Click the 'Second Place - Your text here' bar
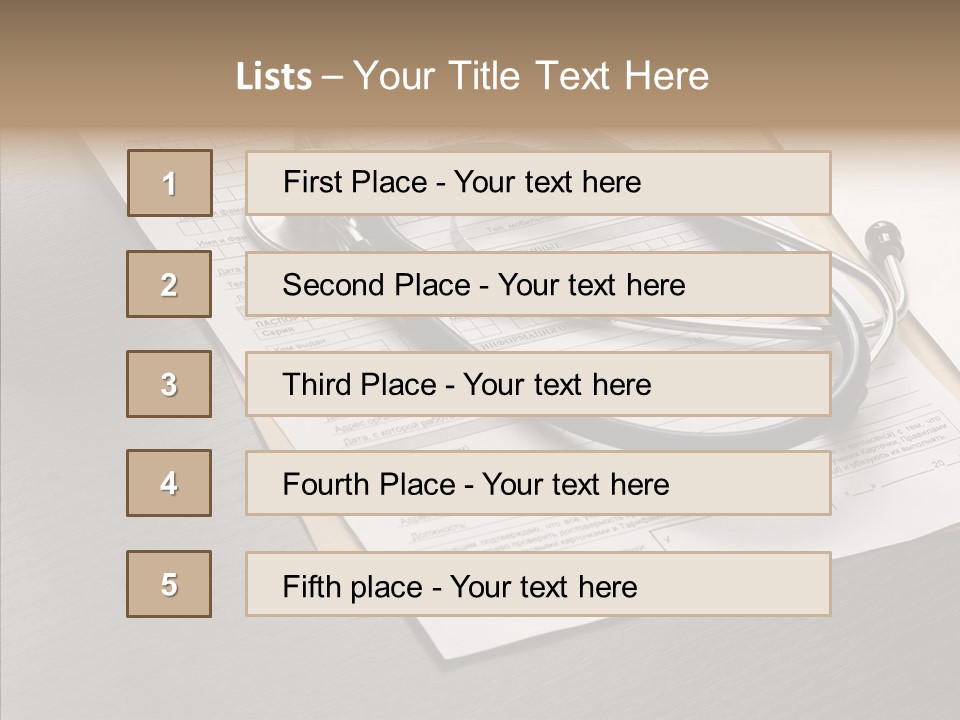This screenshot has height=720, width=960. (538, 284)
